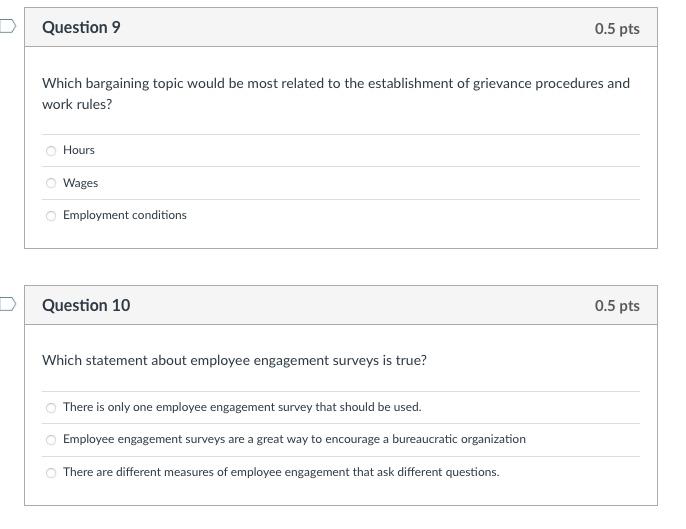The width and height of the screenshot is (686, 529).
Task: Click the Employment conditions answer label
Action: click(x=125, y=215)
